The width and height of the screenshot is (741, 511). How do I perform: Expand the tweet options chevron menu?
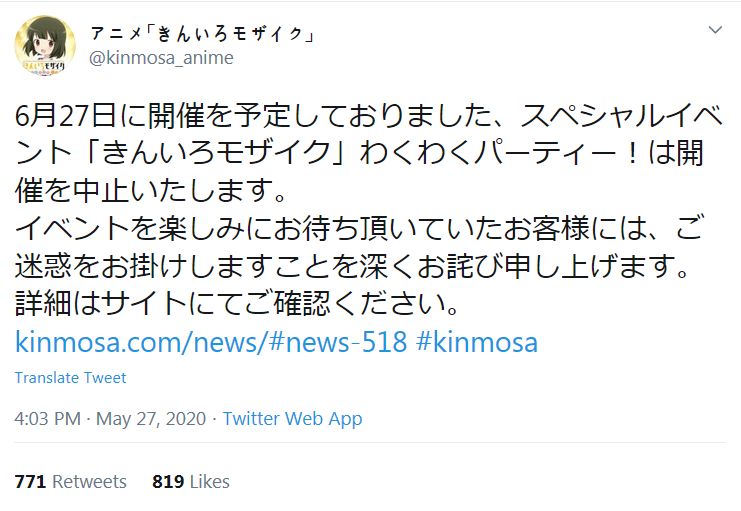coord(715,31)
